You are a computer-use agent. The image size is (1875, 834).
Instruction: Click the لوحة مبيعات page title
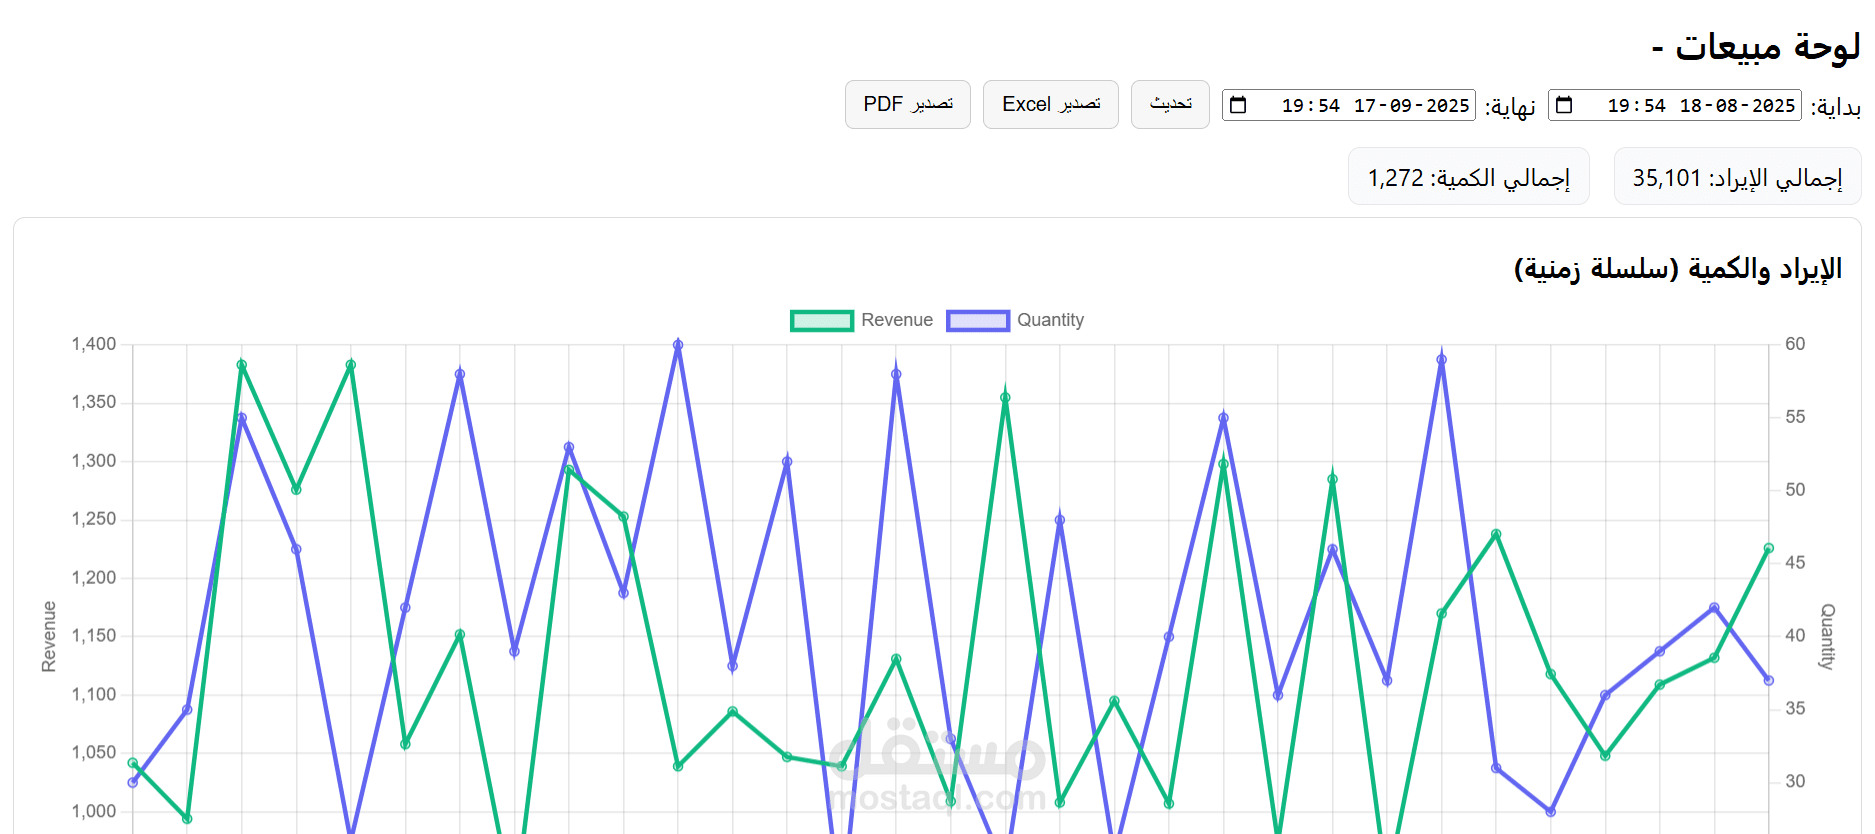click(1756, 46)
